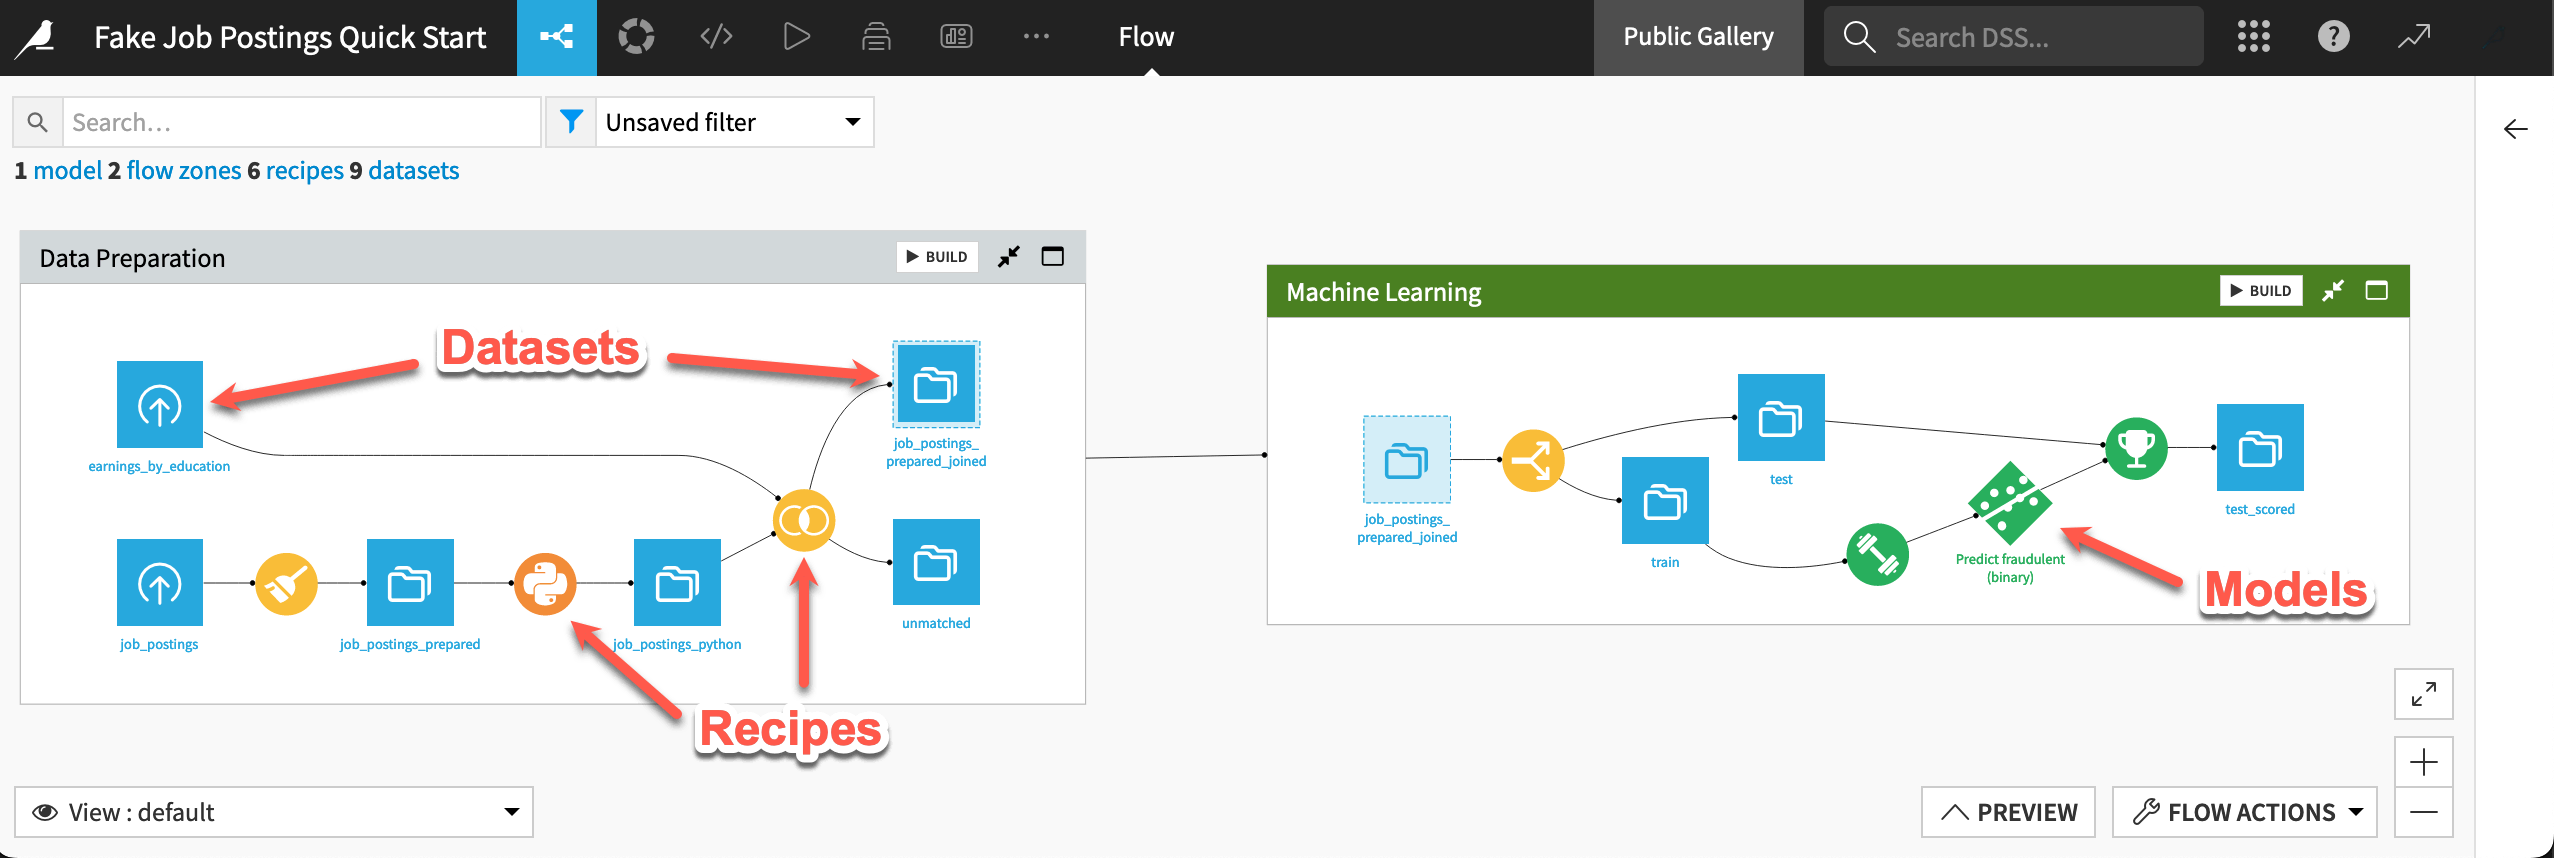Click the Flow label in top bar
The width and height of the screenshot is (2554, 858).
pos(1146,37)
